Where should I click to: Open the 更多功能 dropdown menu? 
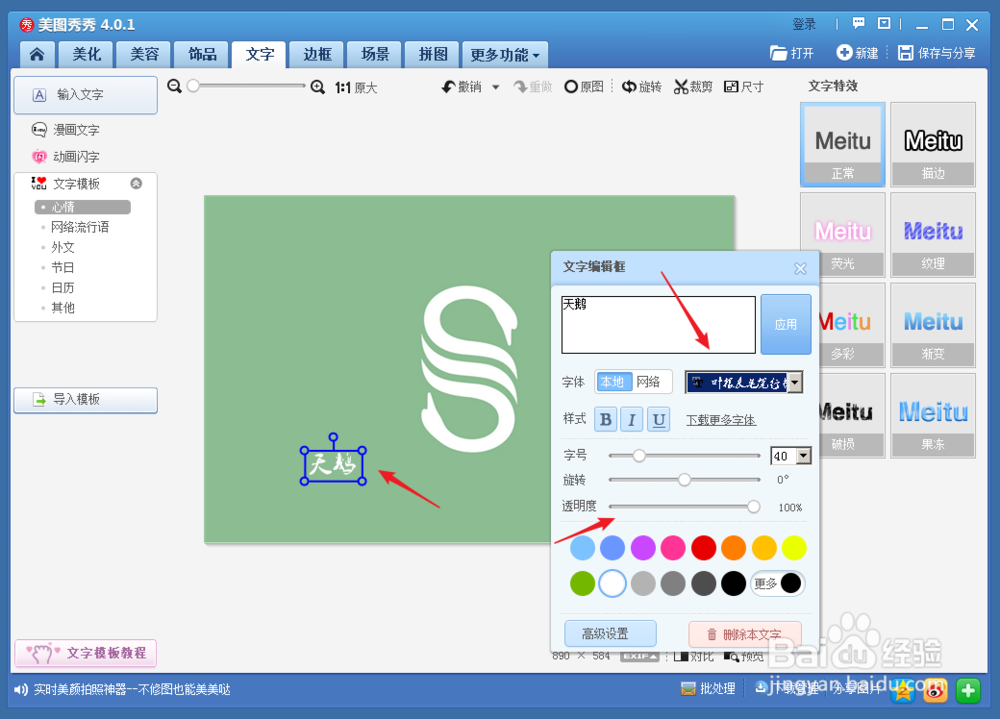click(x=505, y=55)
